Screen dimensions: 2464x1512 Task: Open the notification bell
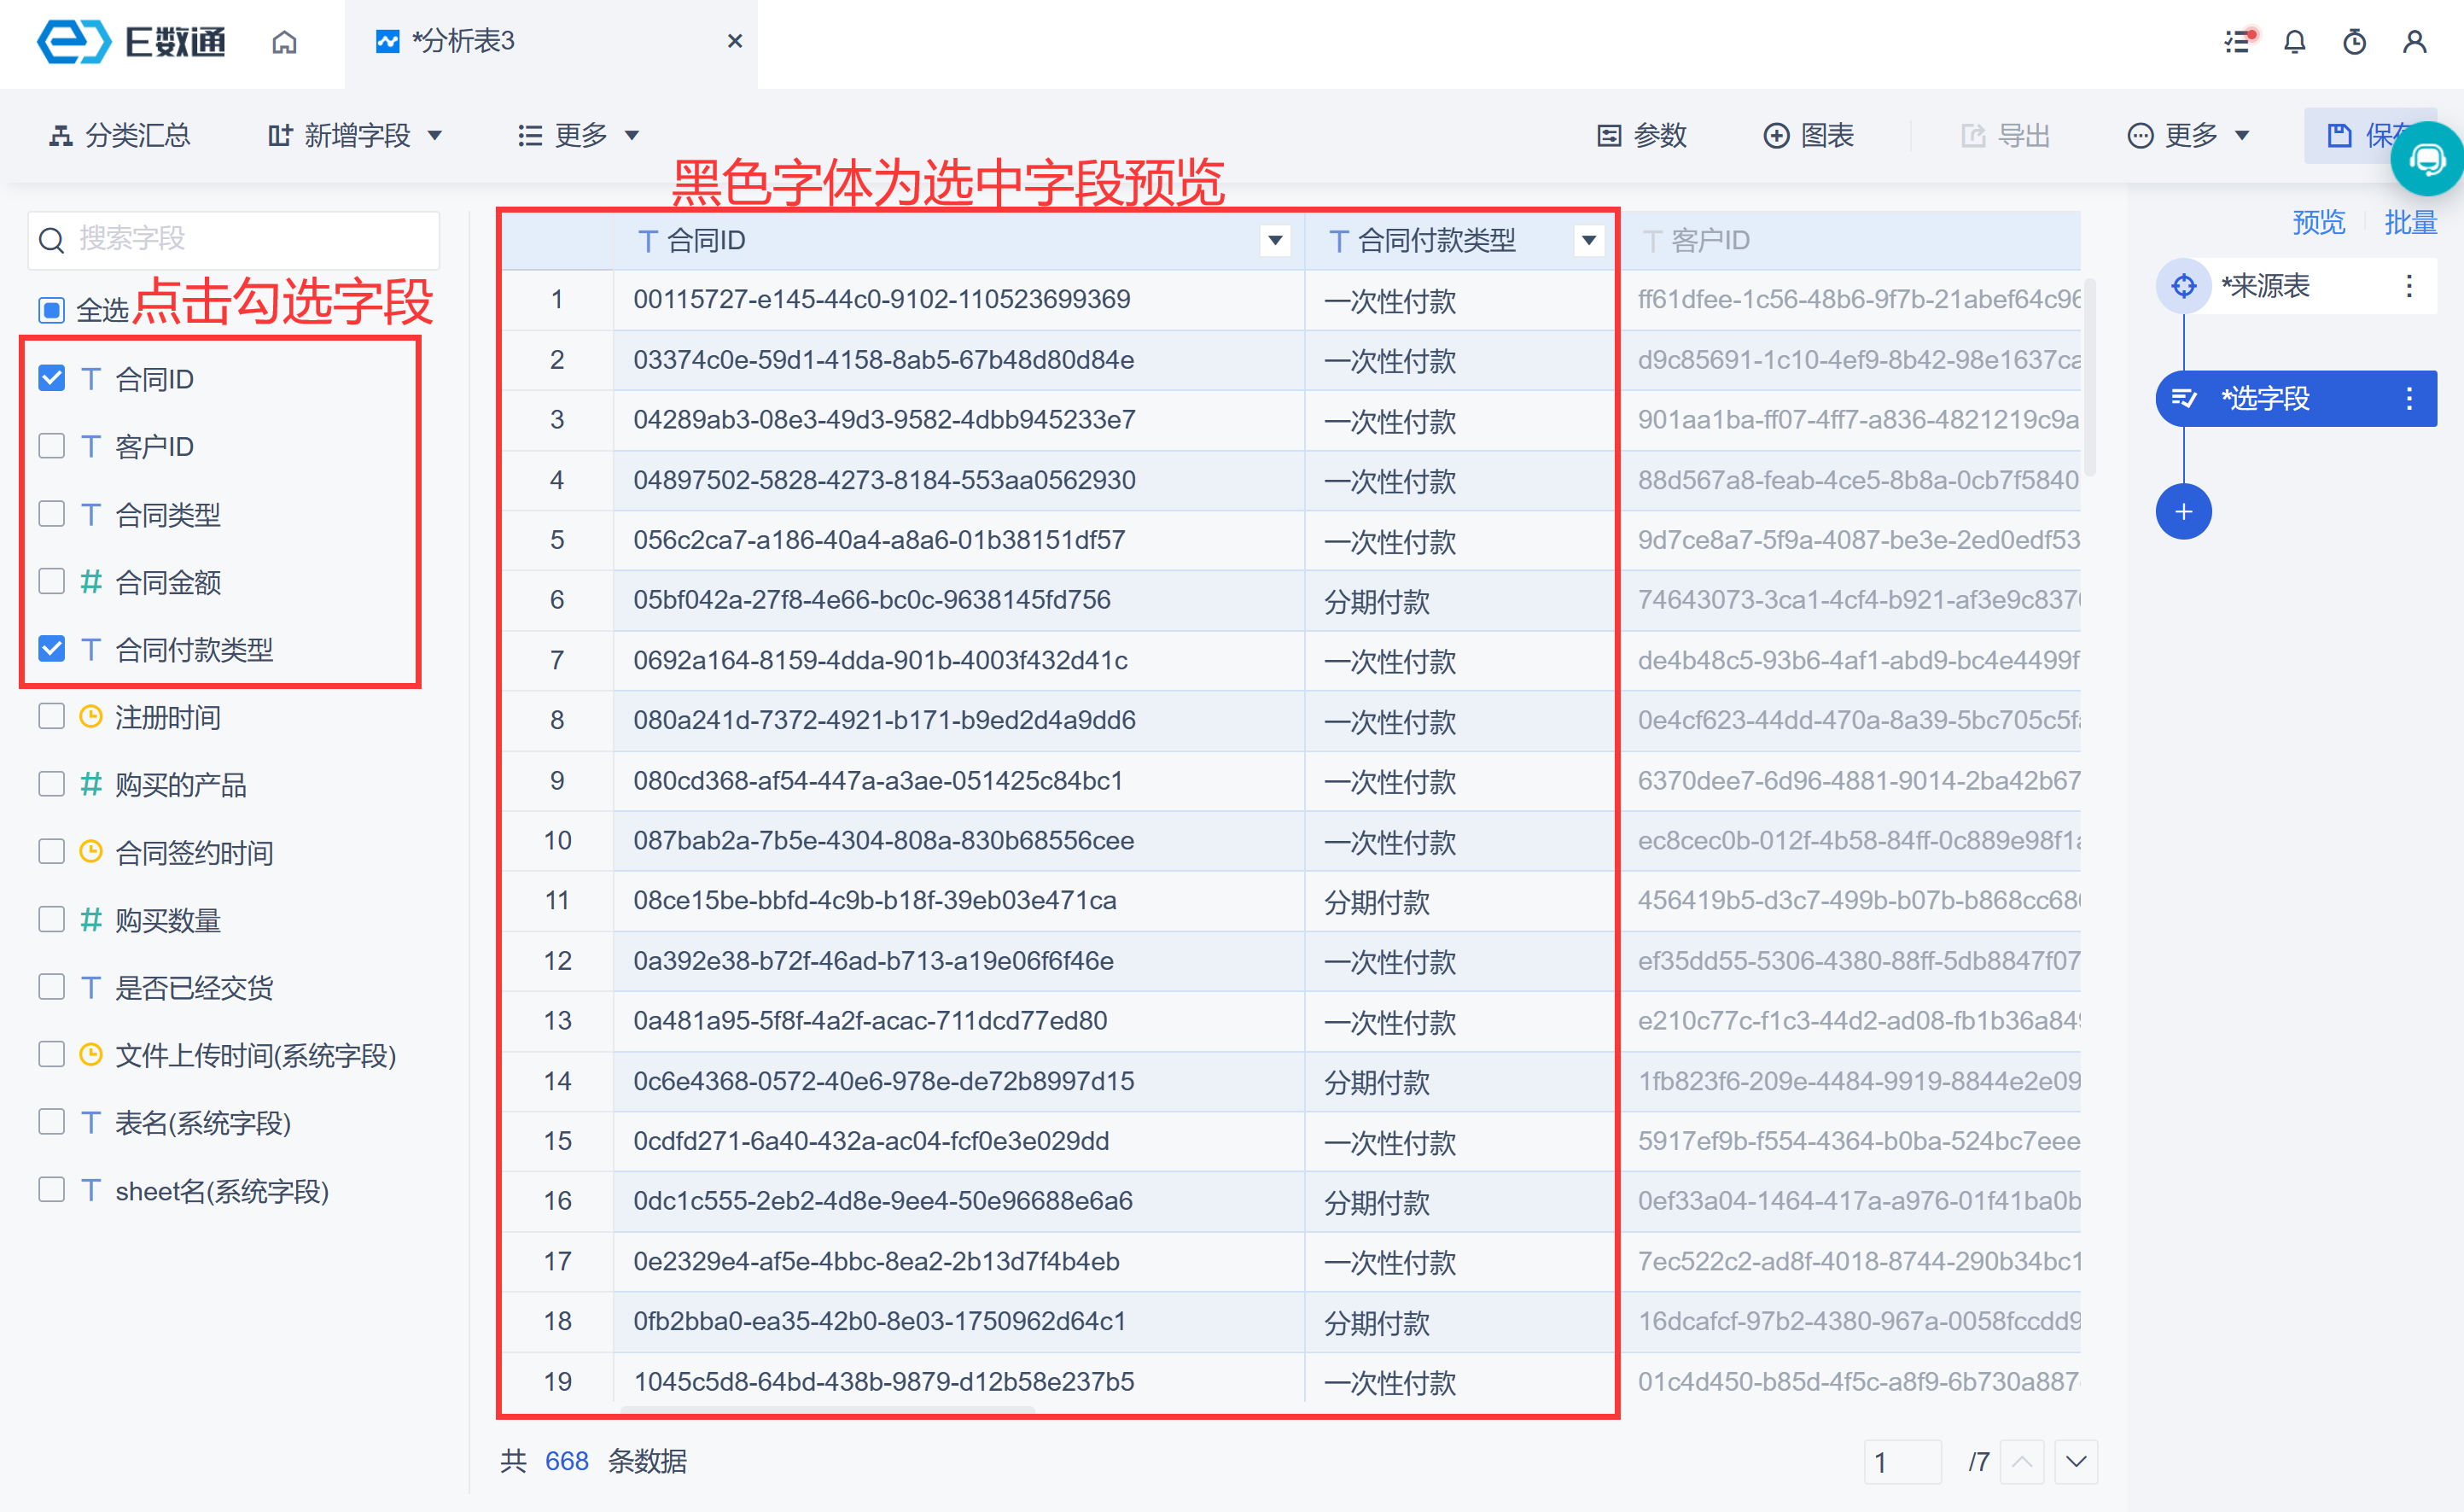coord(2294,42)
